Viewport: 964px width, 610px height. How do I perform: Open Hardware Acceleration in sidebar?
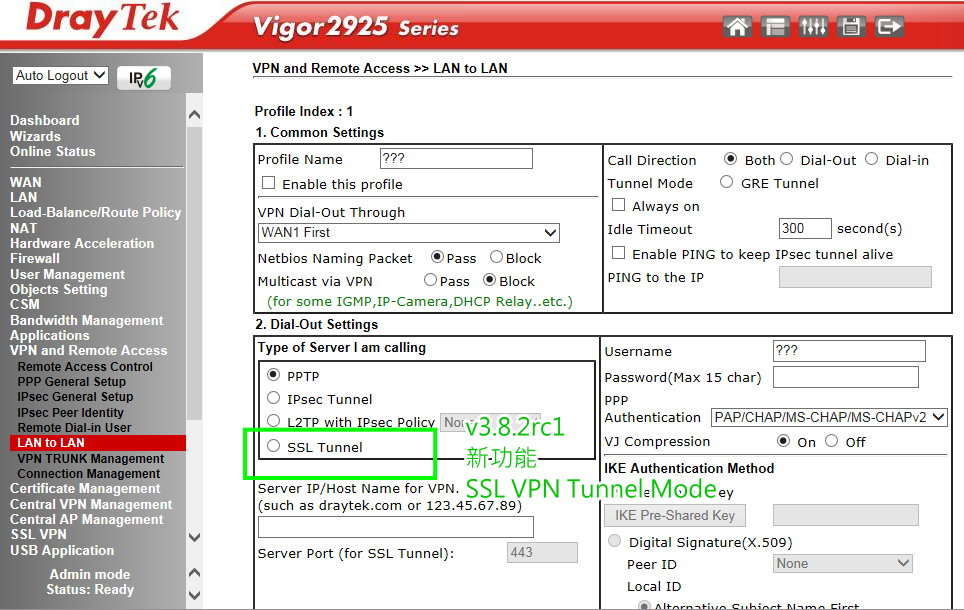coord(82,244)
